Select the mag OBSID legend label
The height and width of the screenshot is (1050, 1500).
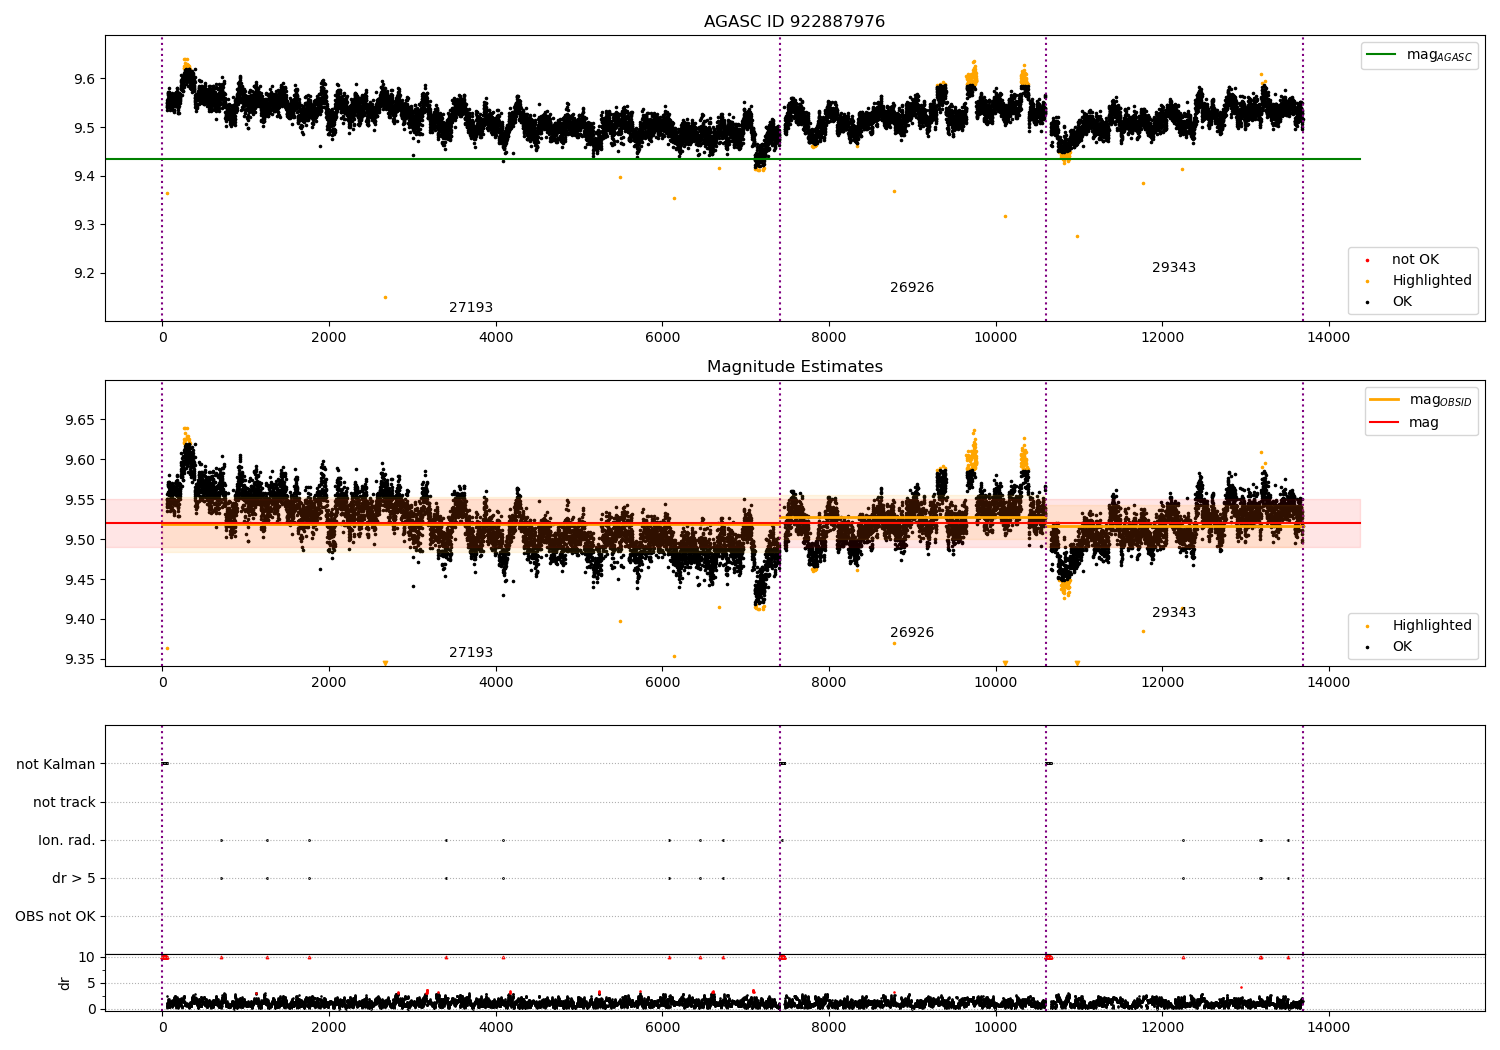point(1440,400)
